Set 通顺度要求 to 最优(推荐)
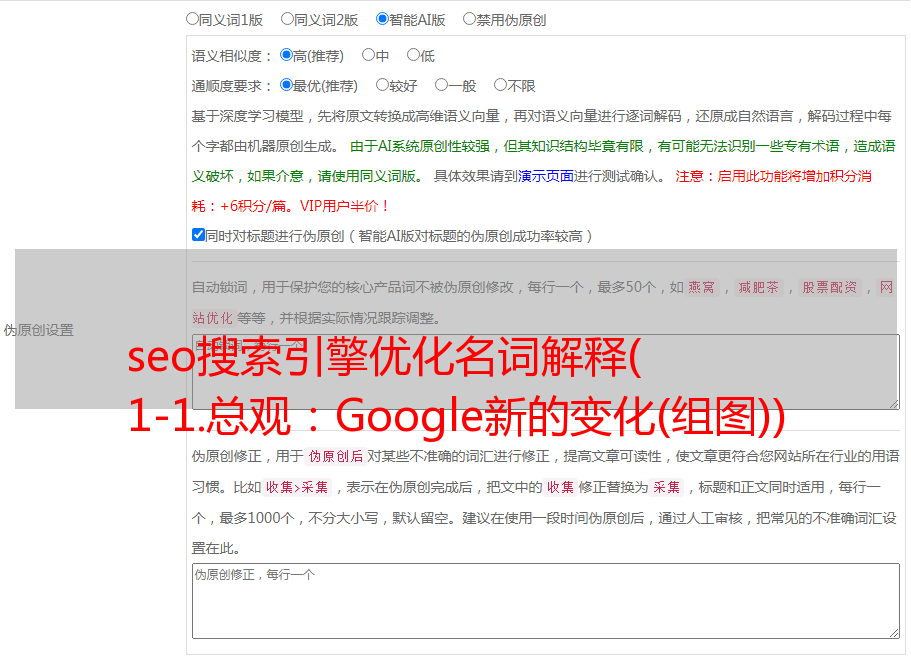The width and height of the screenshot is (911, 658). pos(286,85)
